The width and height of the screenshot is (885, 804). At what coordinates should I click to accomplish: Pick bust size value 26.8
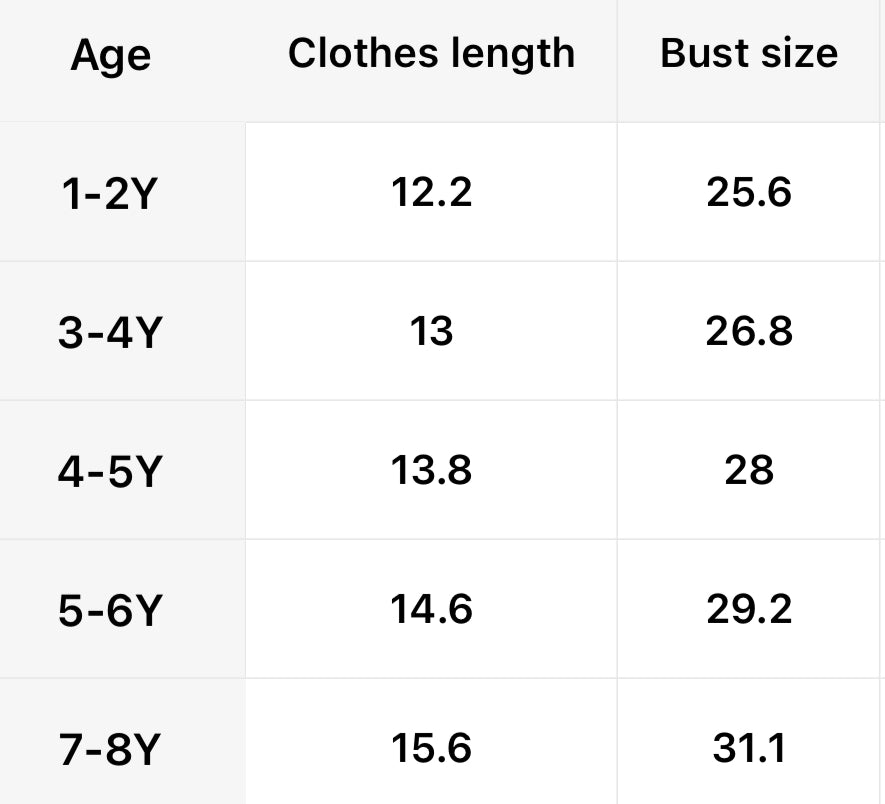pyautogui.click(x=749, y=331)
